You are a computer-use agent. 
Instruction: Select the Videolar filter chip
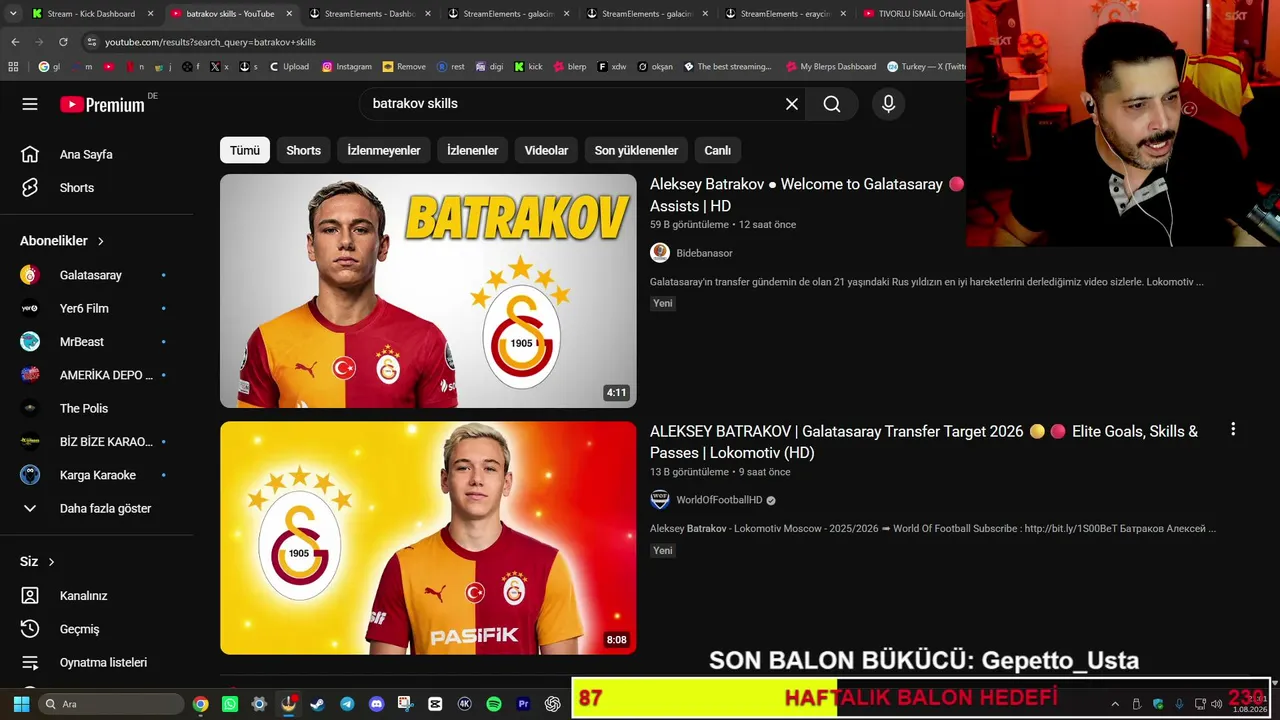pos(547,150)
